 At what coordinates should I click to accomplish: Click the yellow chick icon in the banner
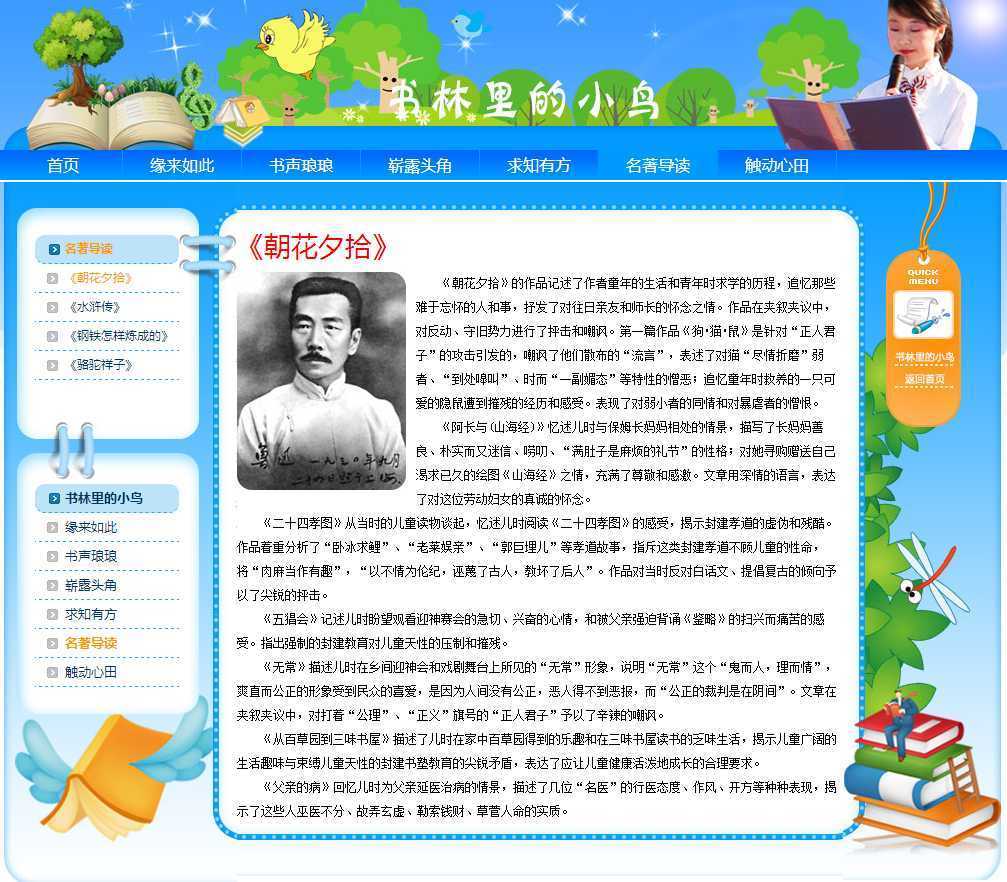click(x=295, y=42)
